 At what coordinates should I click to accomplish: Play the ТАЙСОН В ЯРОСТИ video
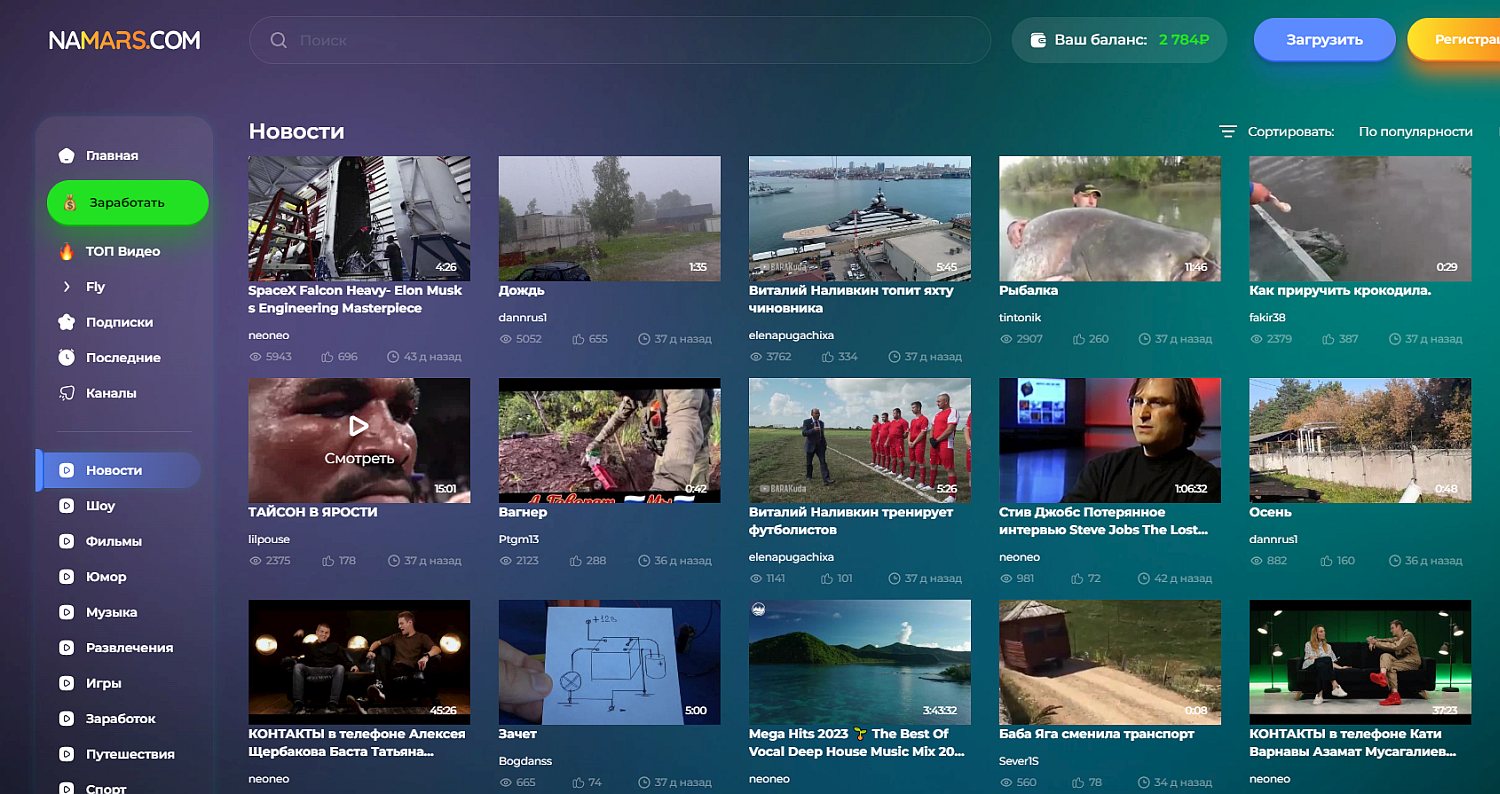click(x=359, y=438)
